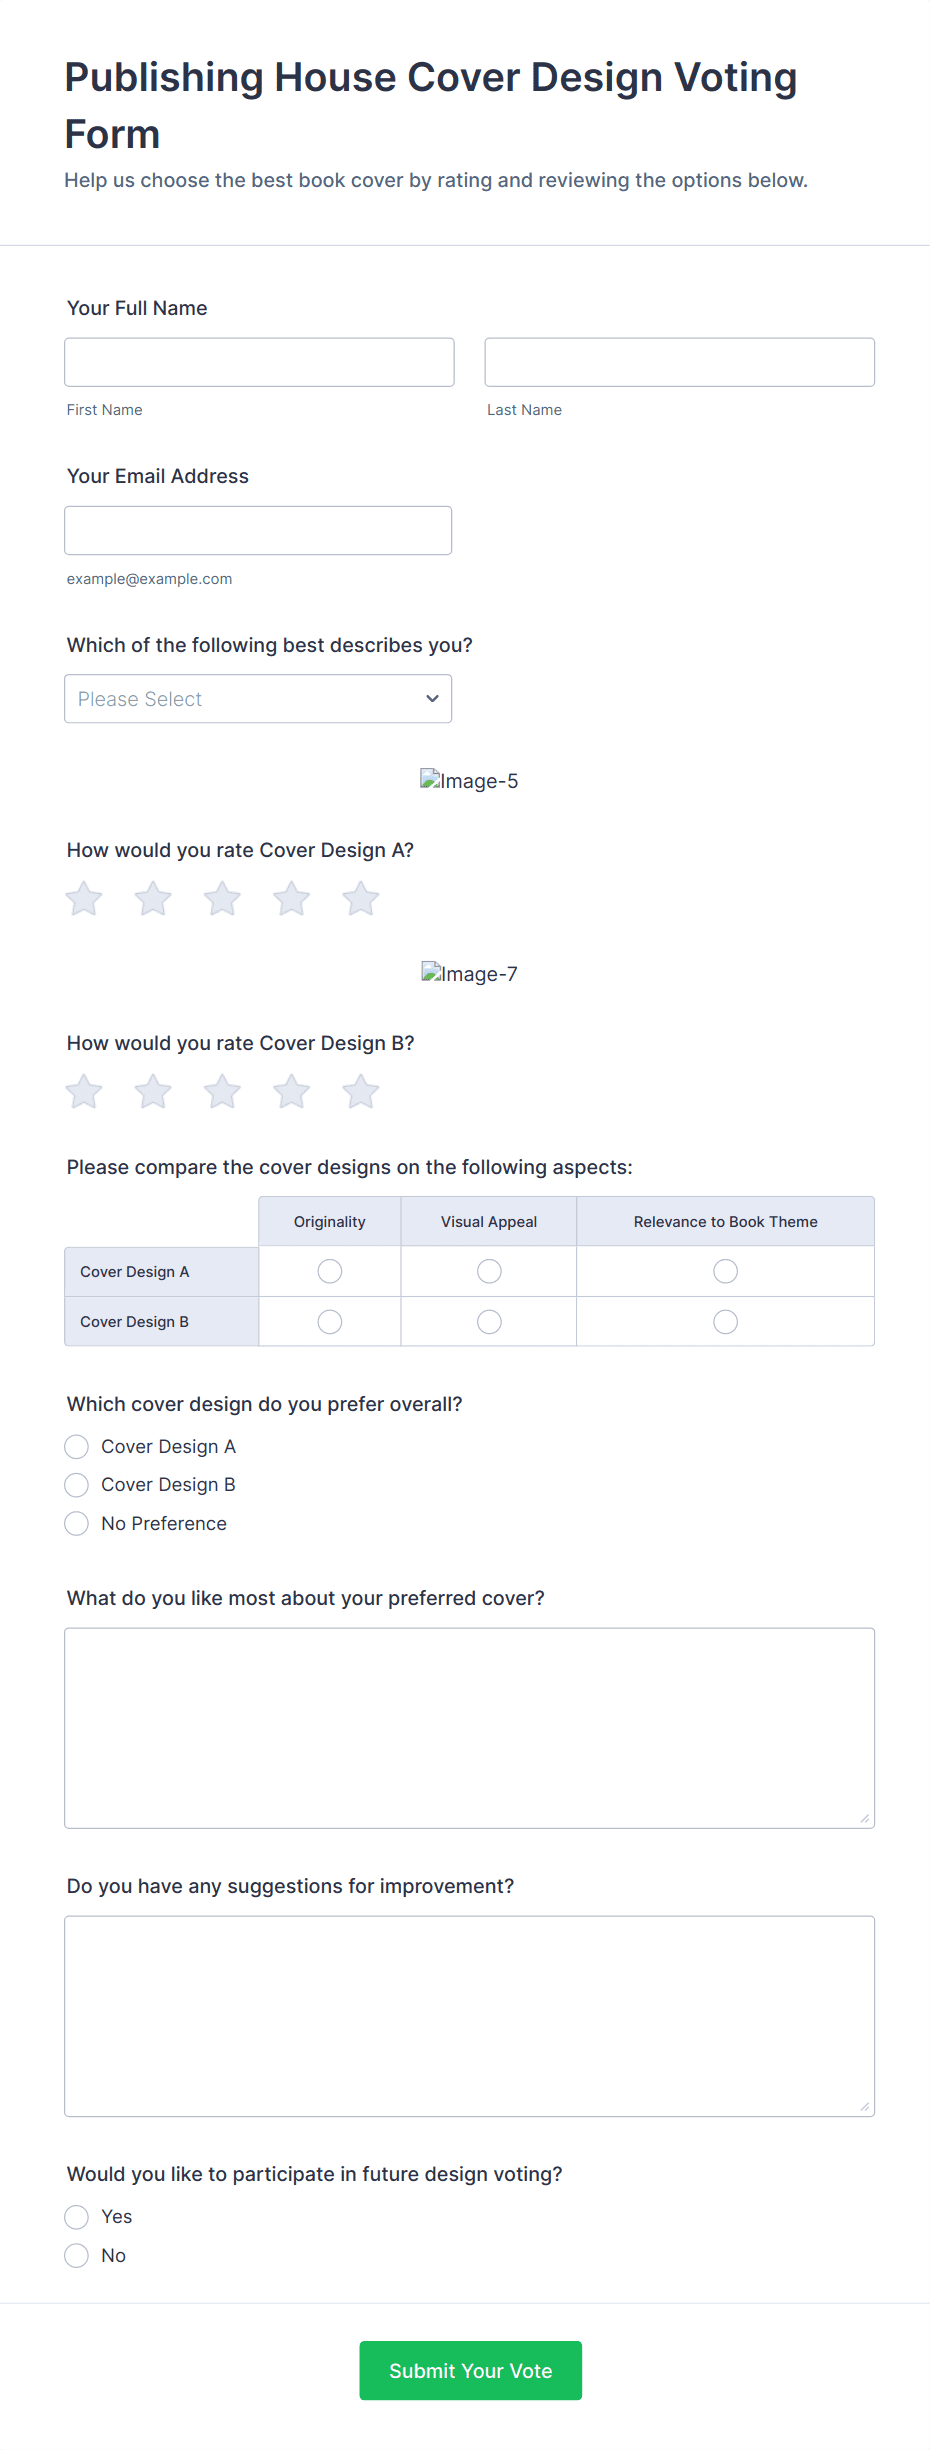Click the broken Image-7 cover placeholder

click(469, 974)
